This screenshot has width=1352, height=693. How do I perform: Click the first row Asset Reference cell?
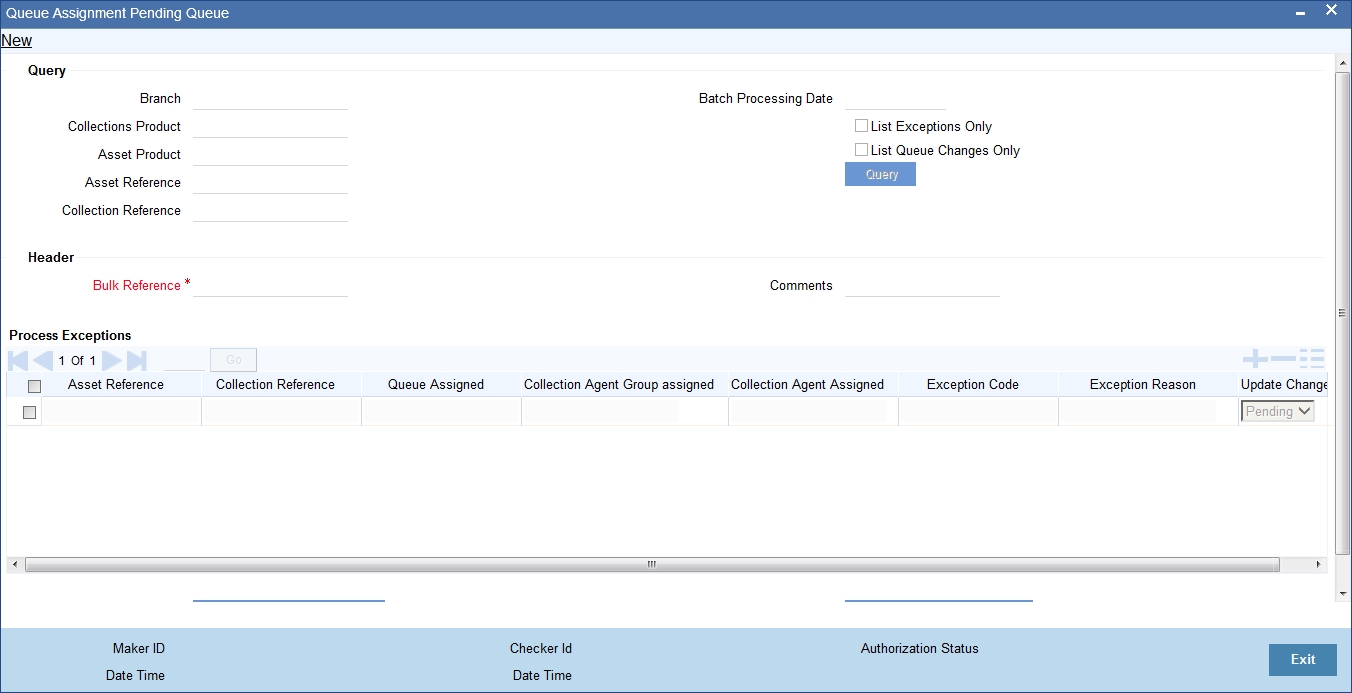tap(121, 411)
